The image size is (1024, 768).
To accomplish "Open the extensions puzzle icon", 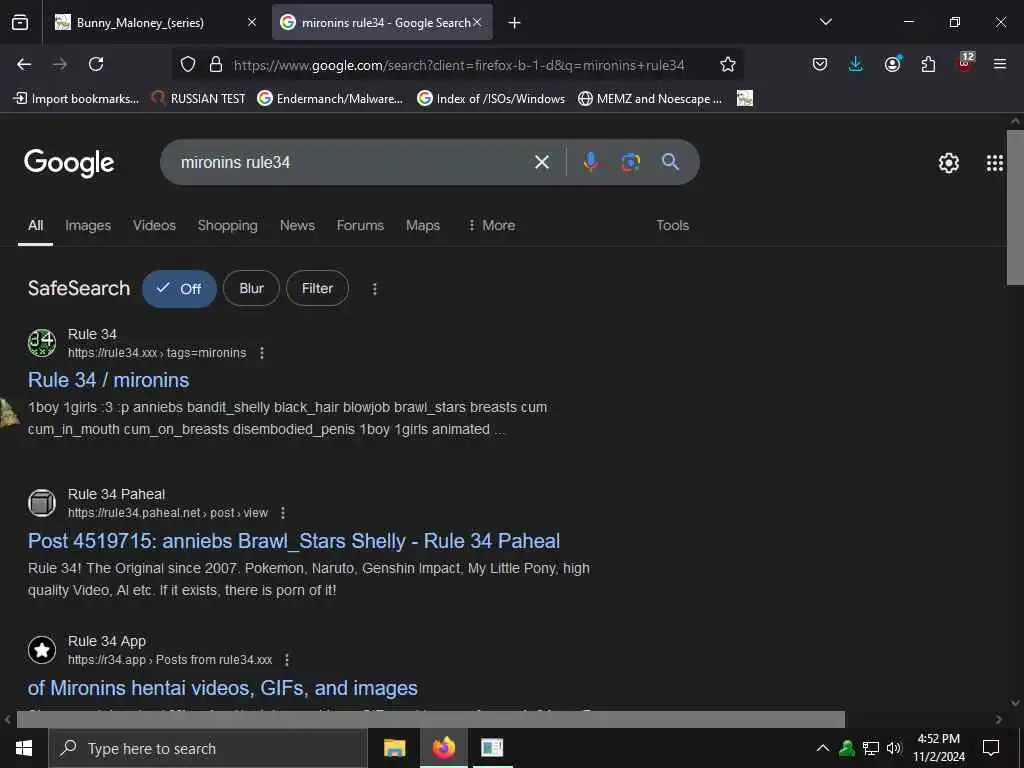I will pos(928,64).
